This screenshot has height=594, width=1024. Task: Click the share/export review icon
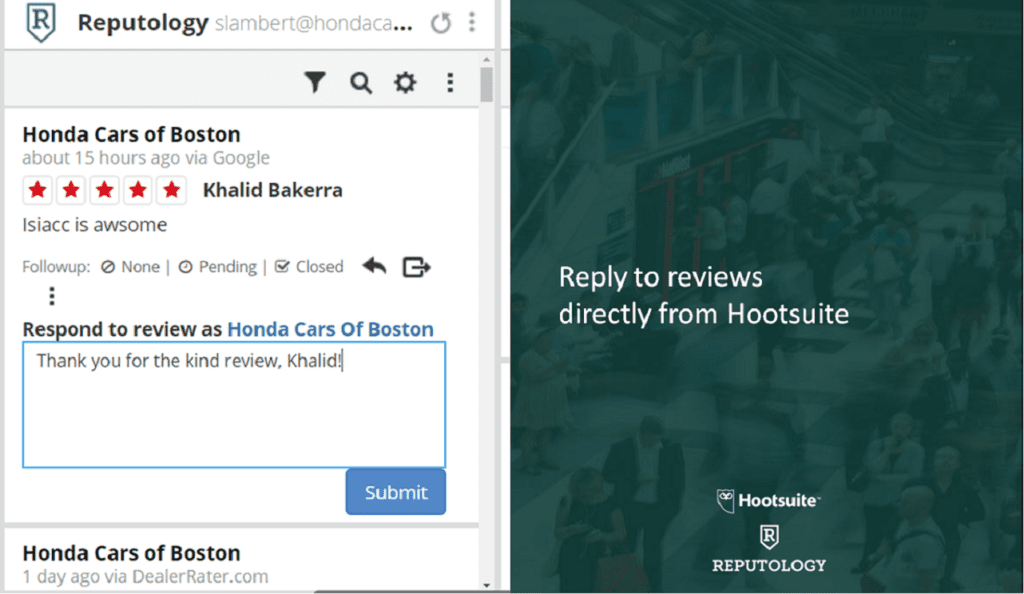tap(416, 267)
